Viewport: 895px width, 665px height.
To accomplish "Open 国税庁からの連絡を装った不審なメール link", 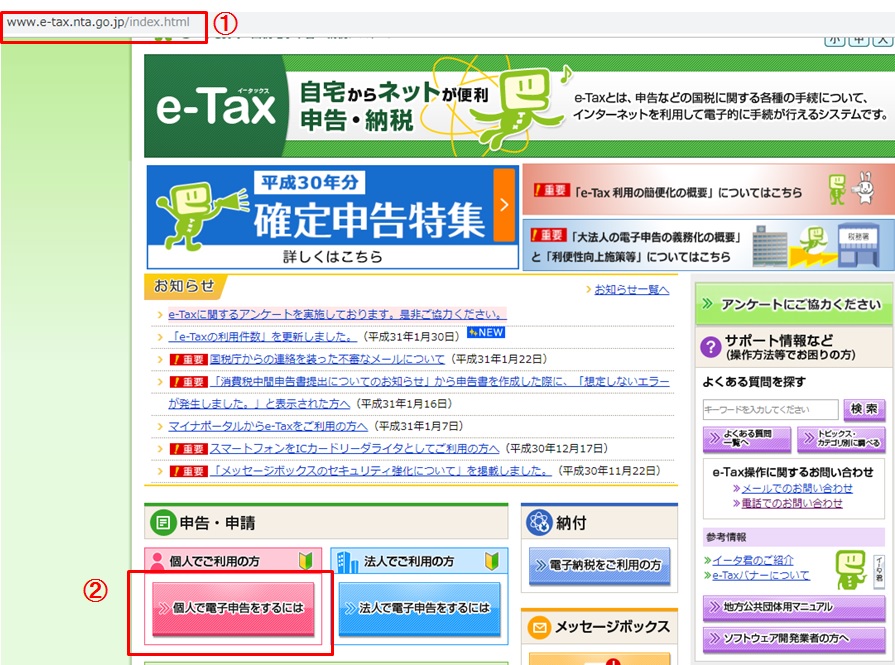I will coord(327,359).
